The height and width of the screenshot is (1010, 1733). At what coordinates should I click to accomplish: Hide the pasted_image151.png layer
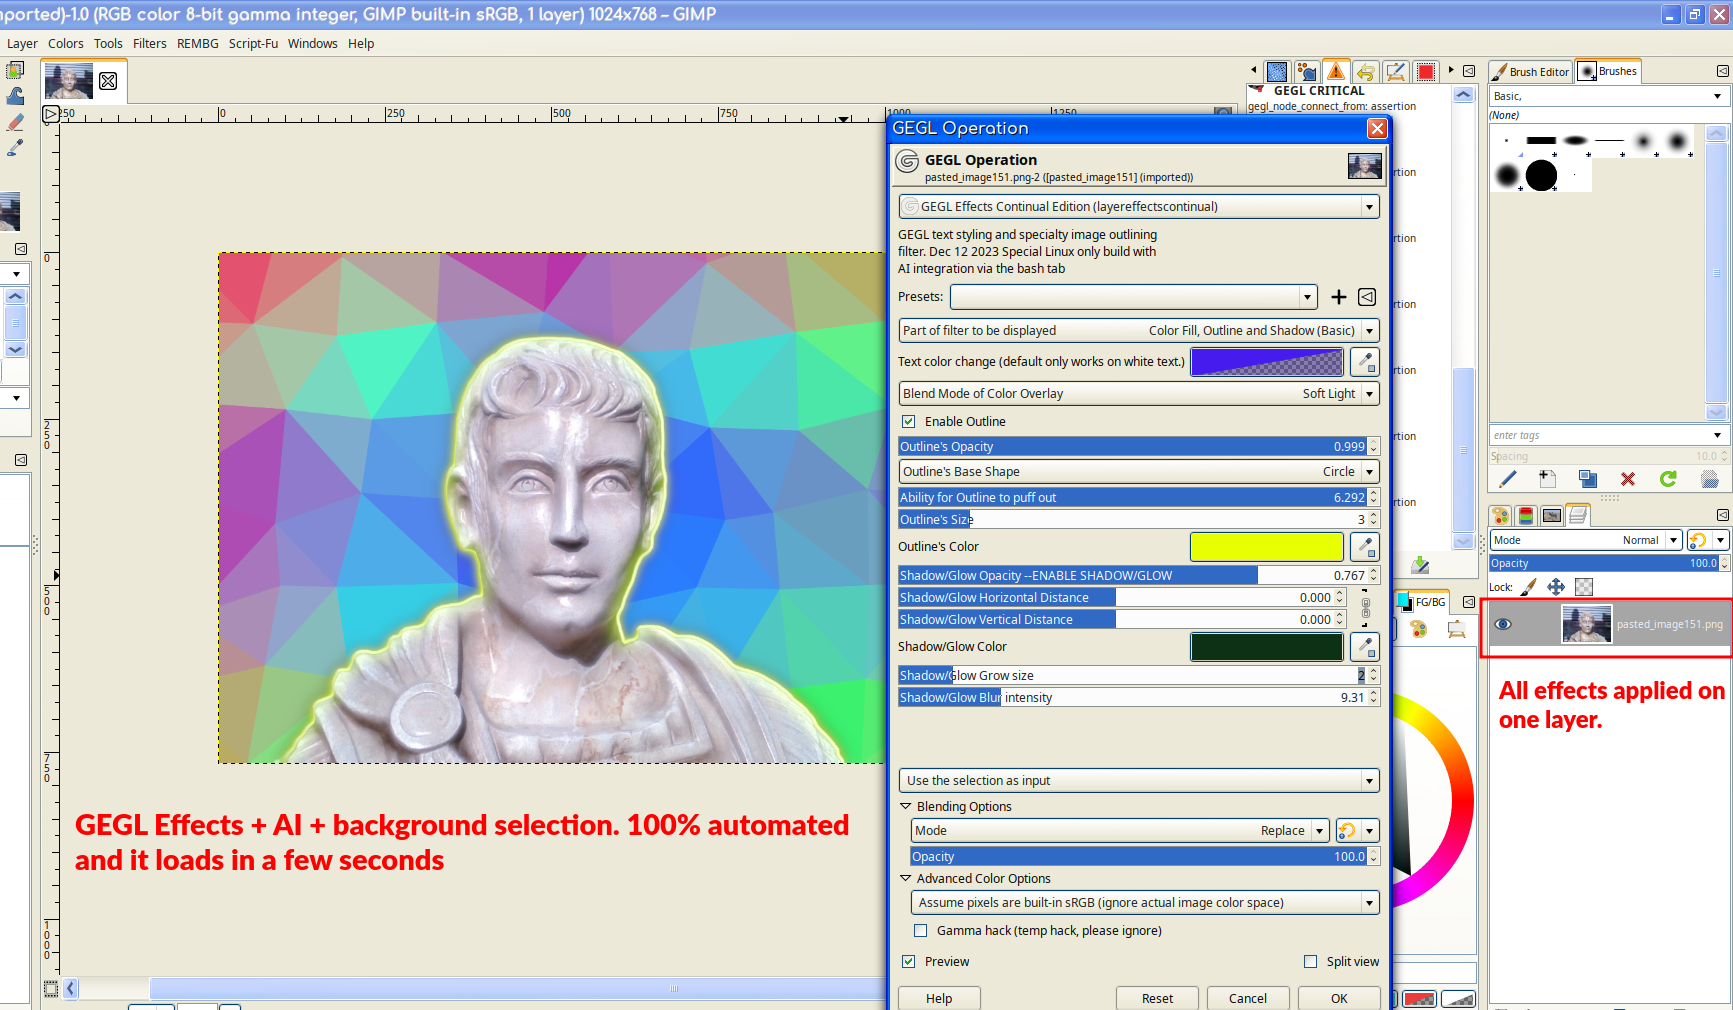click(1502, 624)
